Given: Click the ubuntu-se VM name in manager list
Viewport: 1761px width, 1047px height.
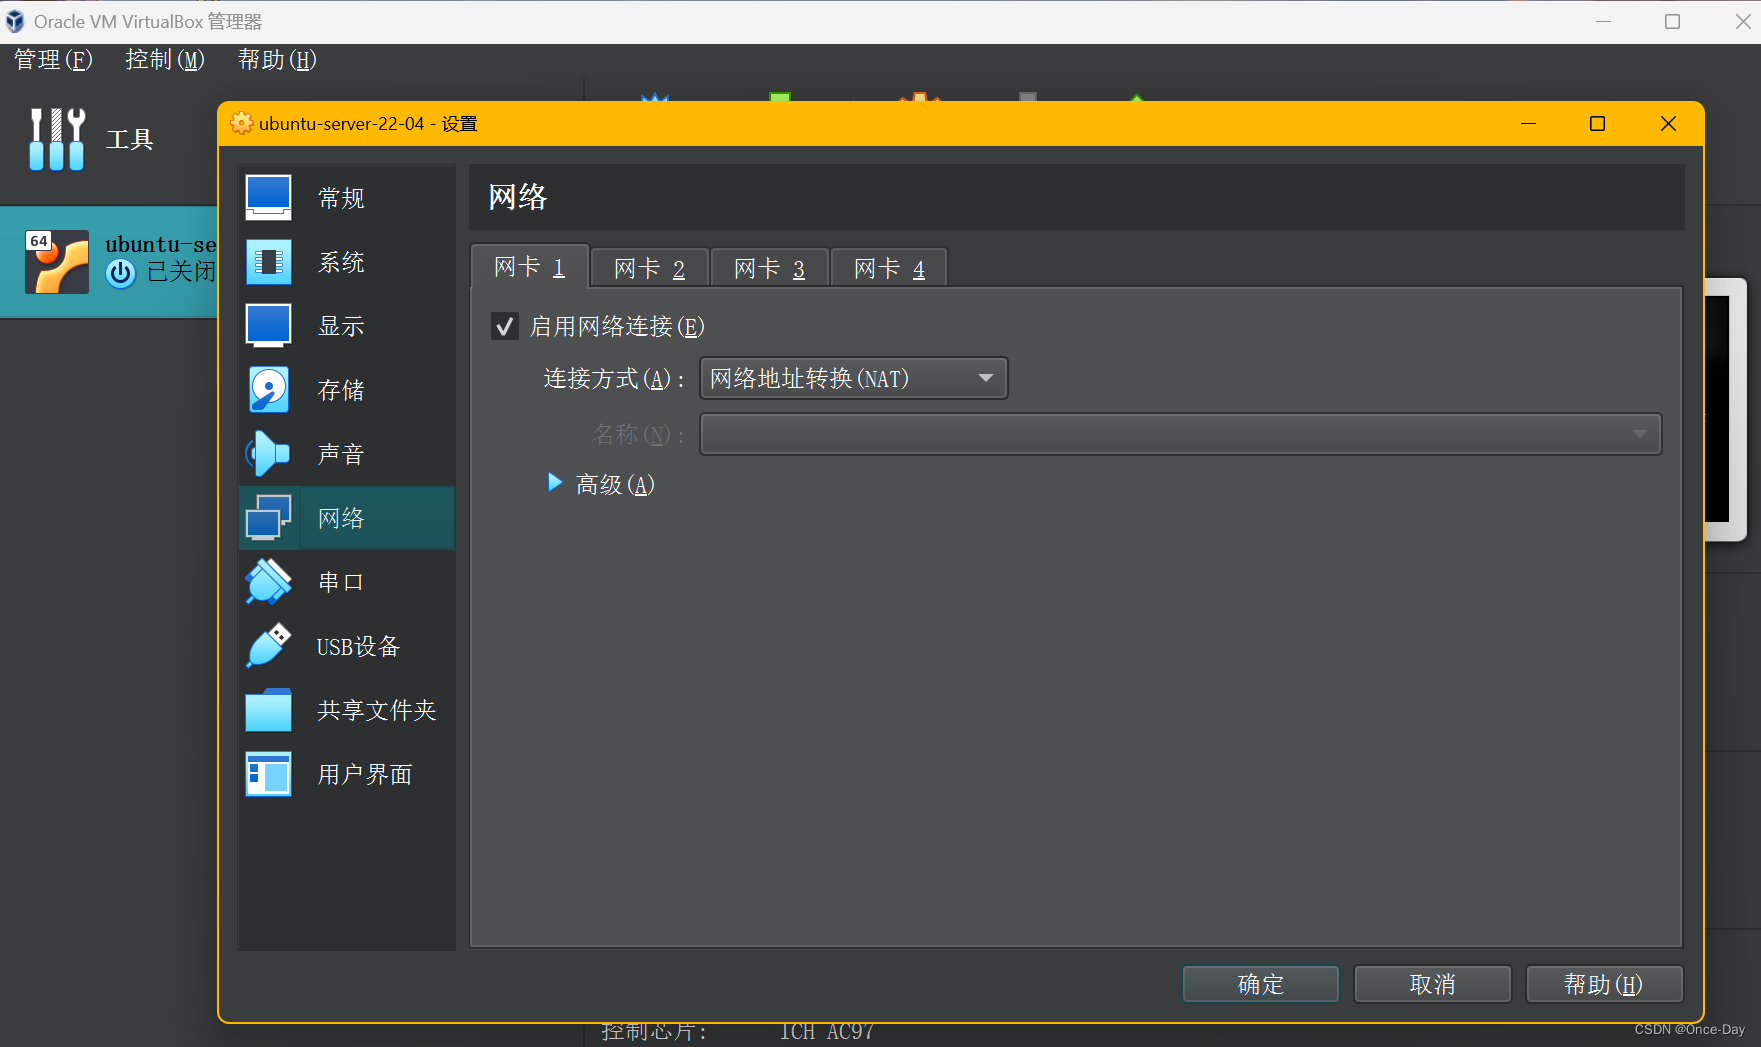Looking at the screenshot, I should [161, 244].
